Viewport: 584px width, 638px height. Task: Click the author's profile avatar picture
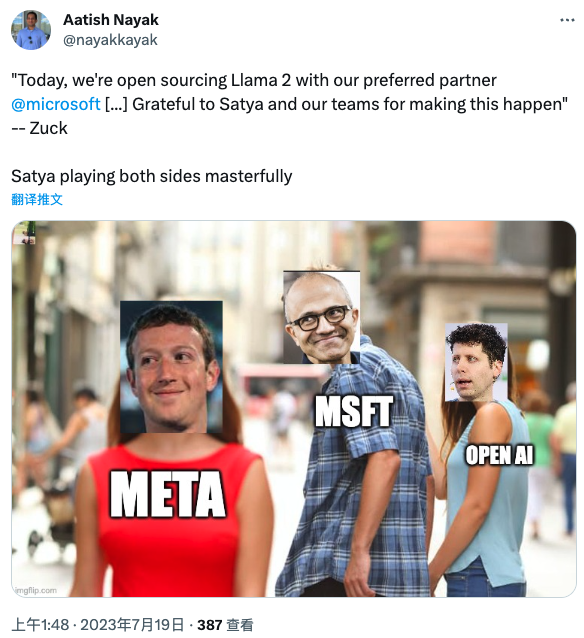point(31,30)
